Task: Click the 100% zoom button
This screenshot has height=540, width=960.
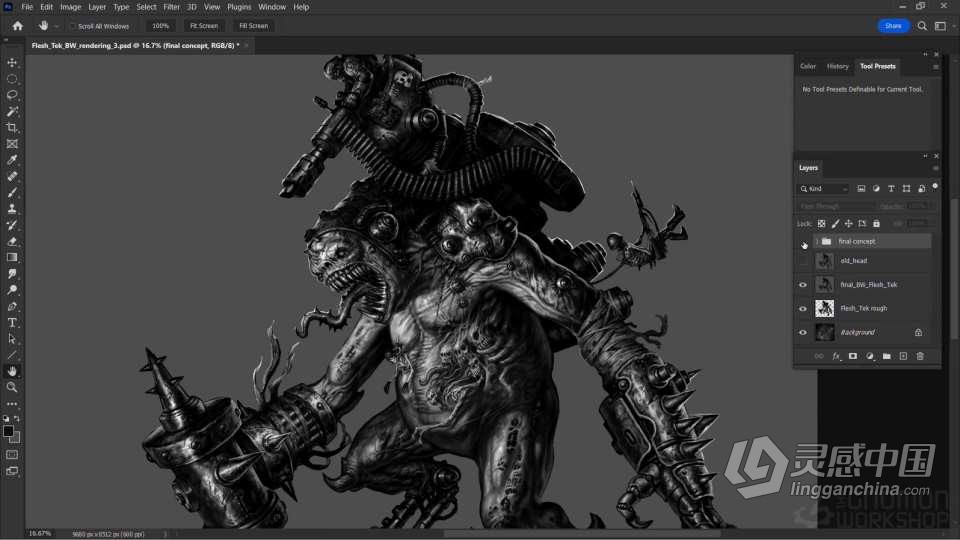Action: point(160,26)
